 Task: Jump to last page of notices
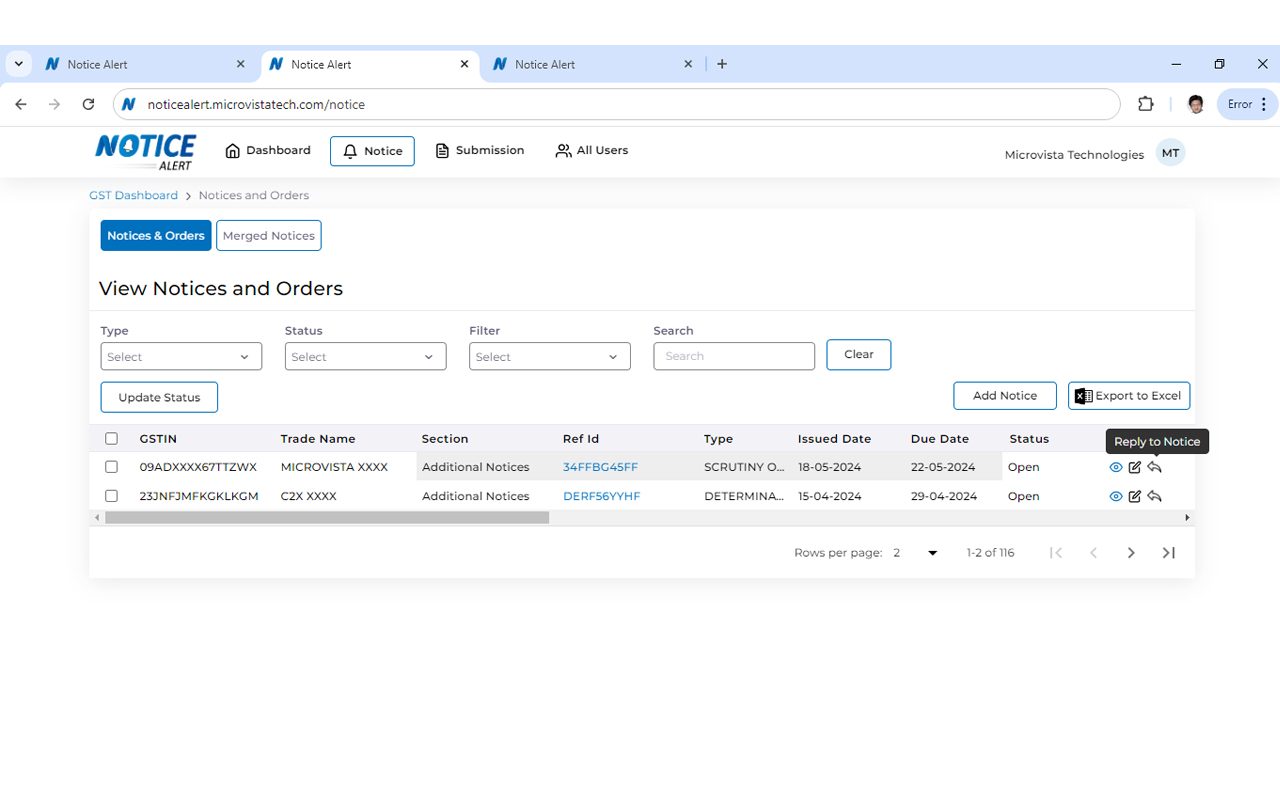1169,553
